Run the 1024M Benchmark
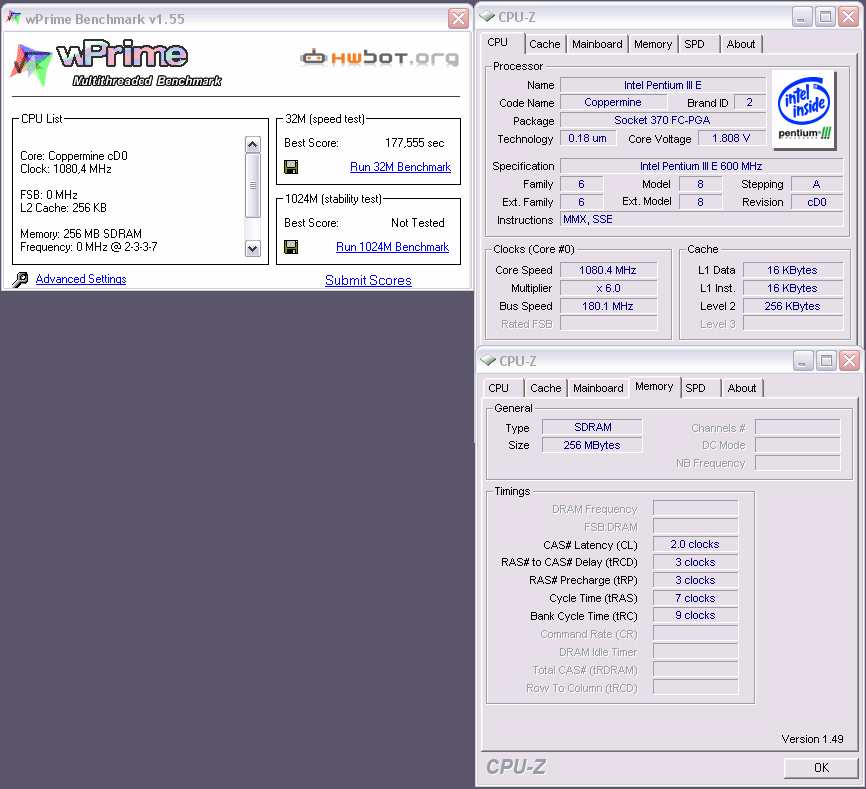 [392, 247]
